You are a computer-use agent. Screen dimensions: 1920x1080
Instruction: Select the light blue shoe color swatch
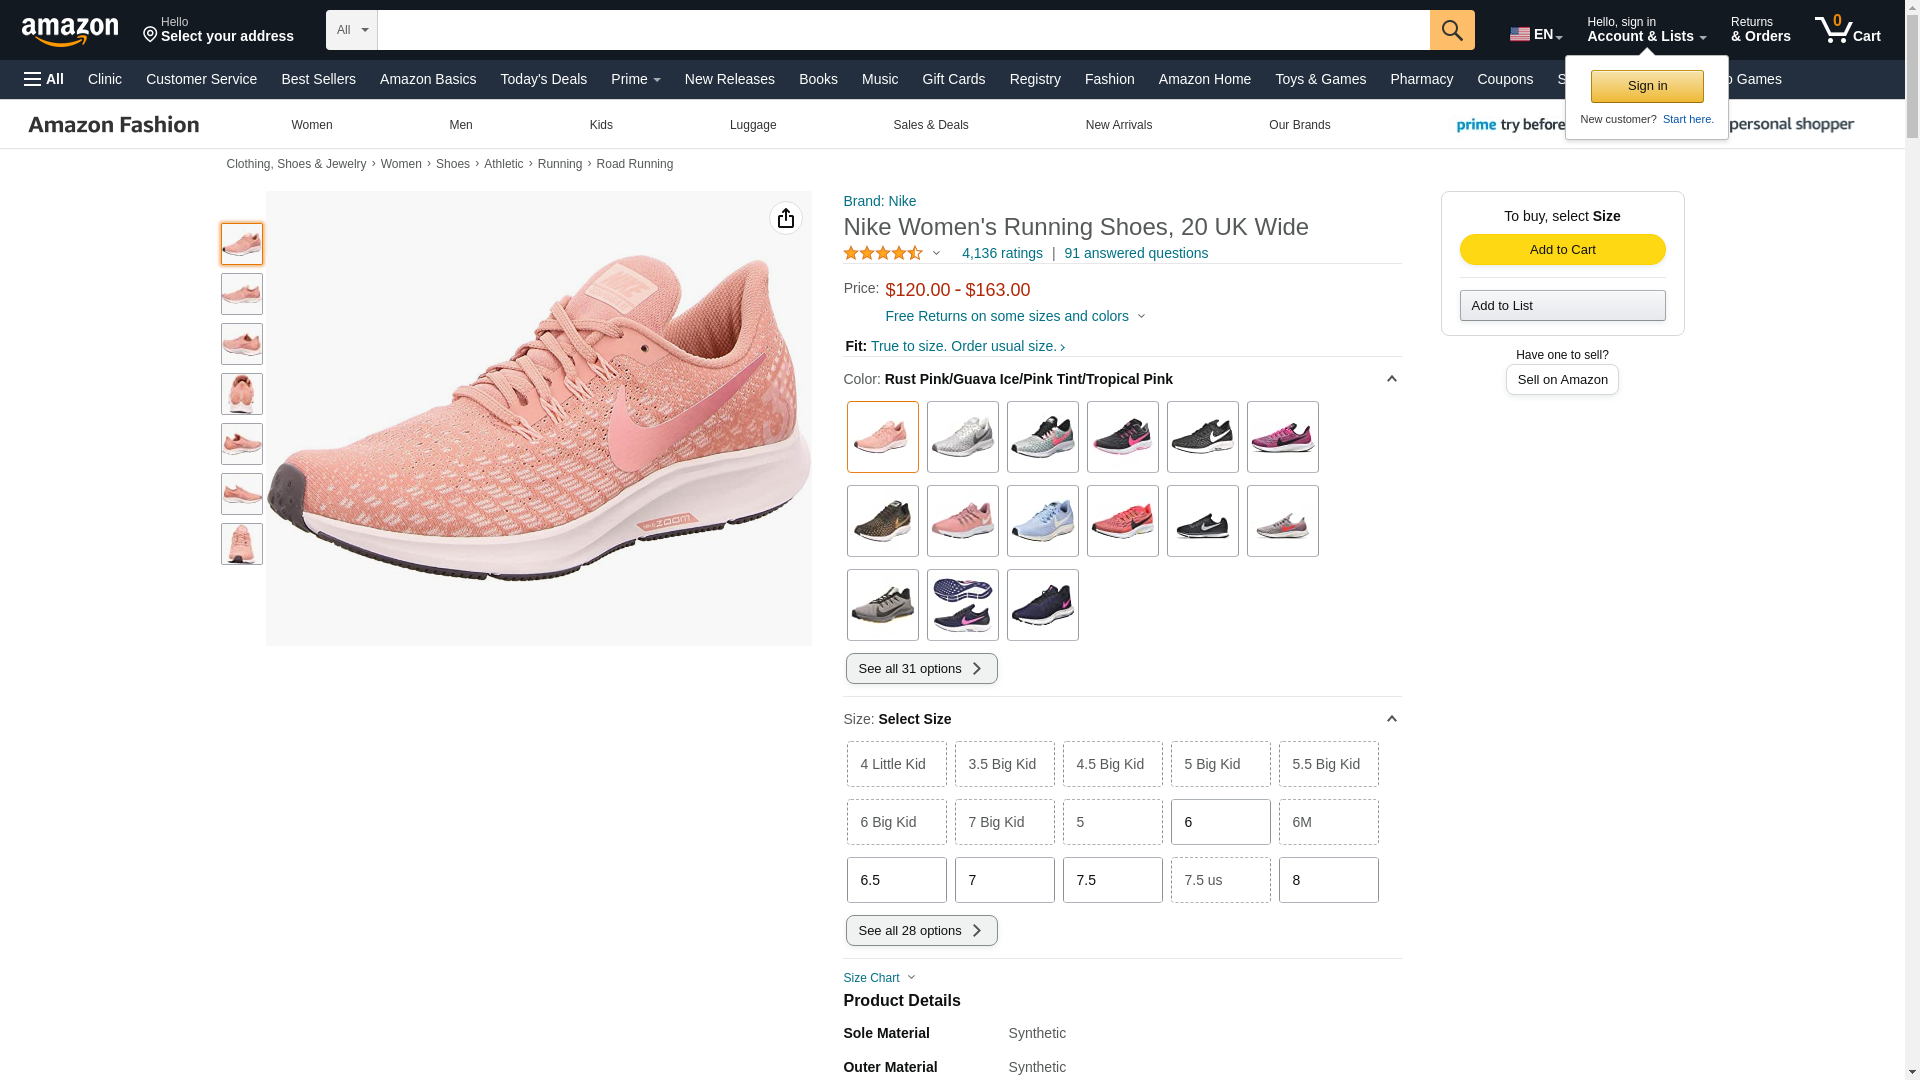coord(1042,521)
